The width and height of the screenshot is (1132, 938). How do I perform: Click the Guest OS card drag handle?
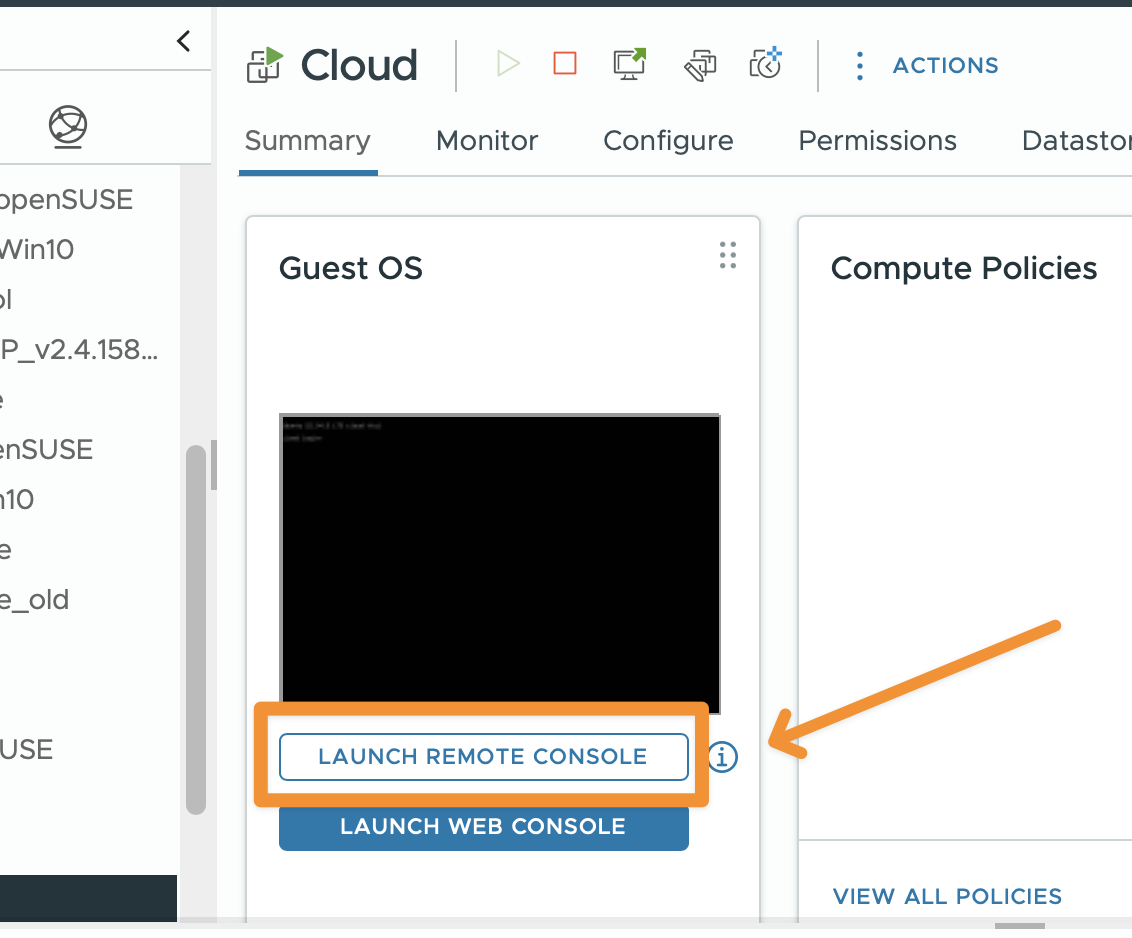728,256
